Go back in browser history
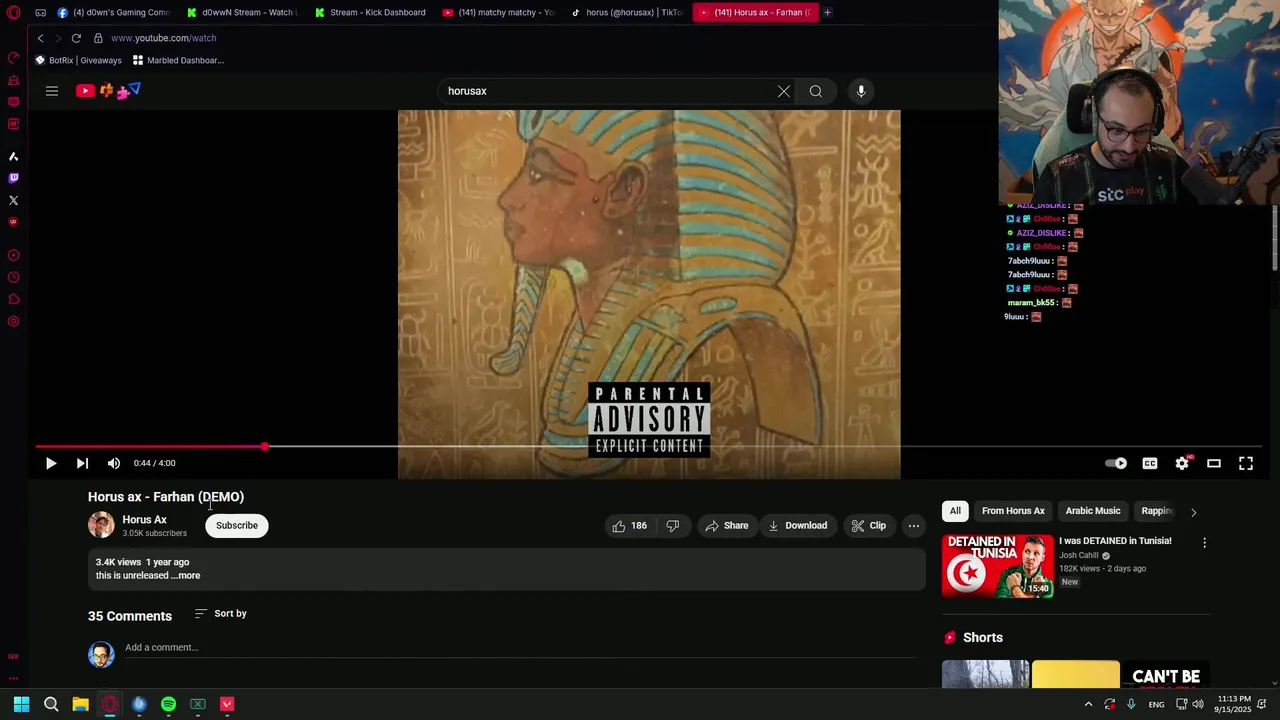 40,38
